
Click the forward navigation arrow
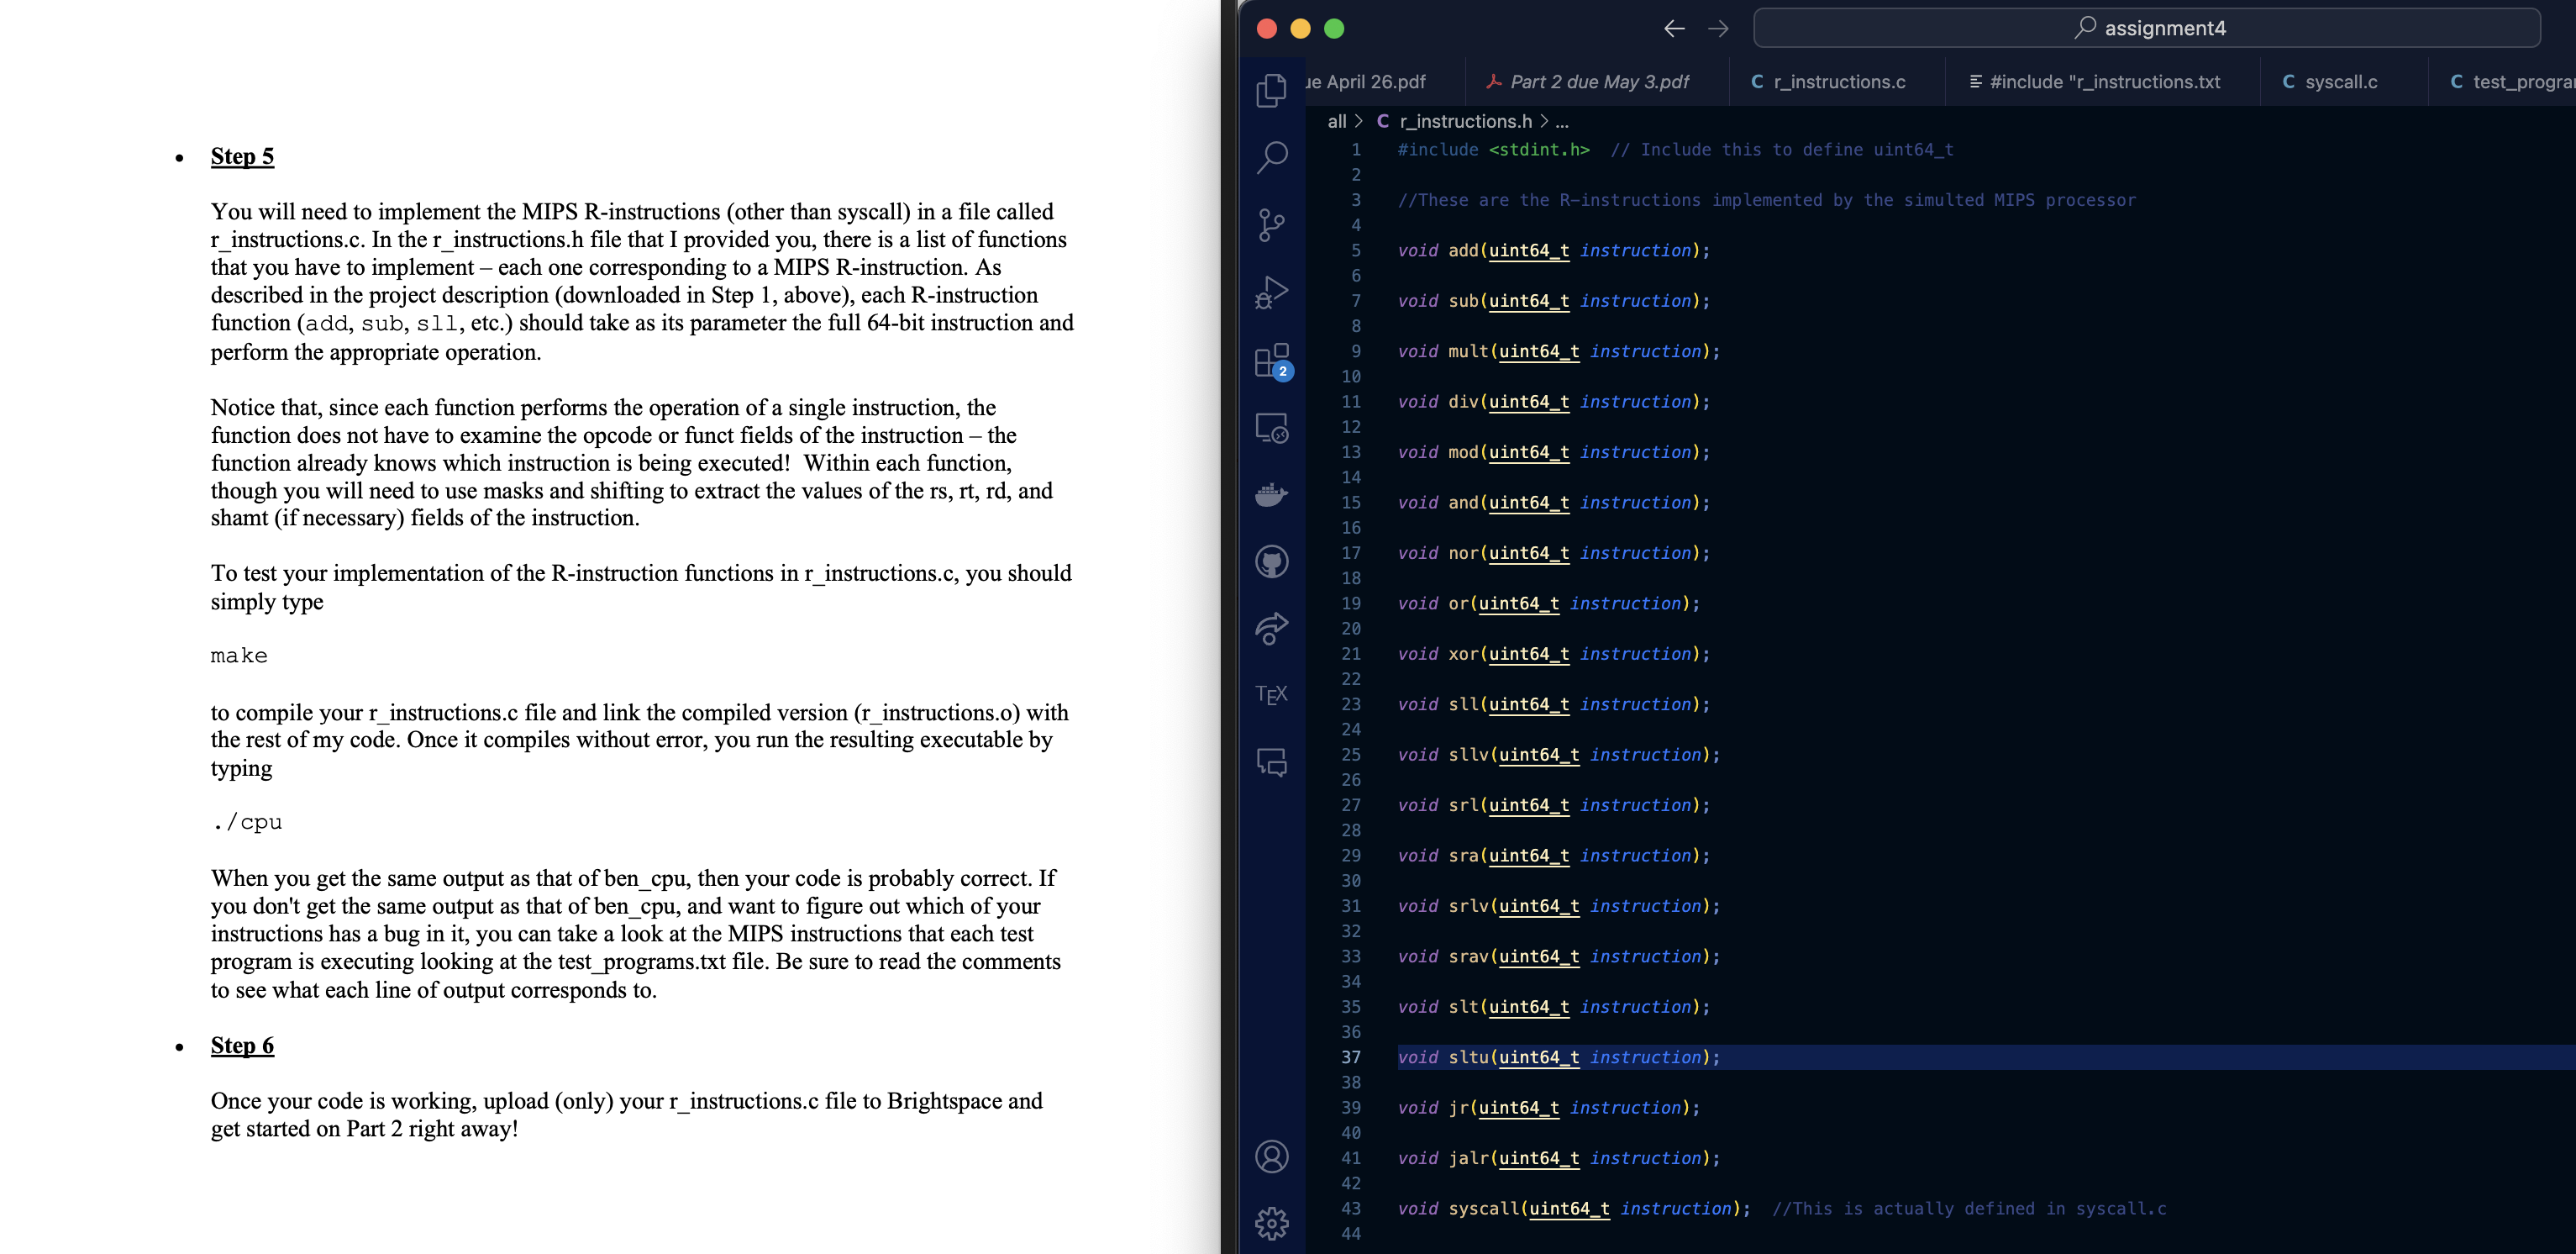pos(1719,28)
